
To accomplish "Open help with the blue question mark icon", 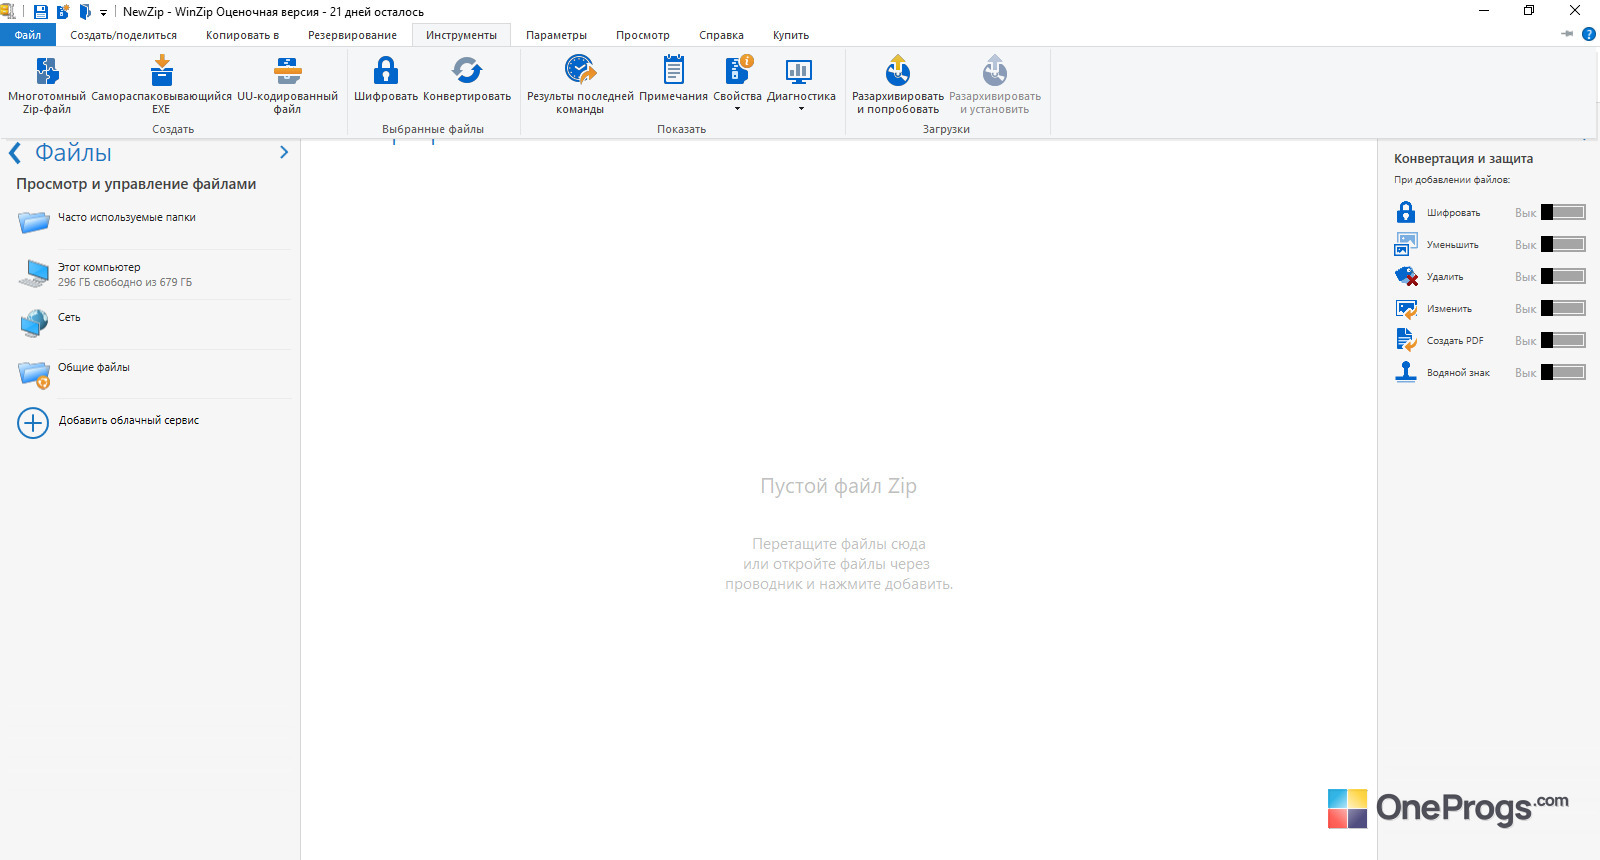I will 1589,34.
